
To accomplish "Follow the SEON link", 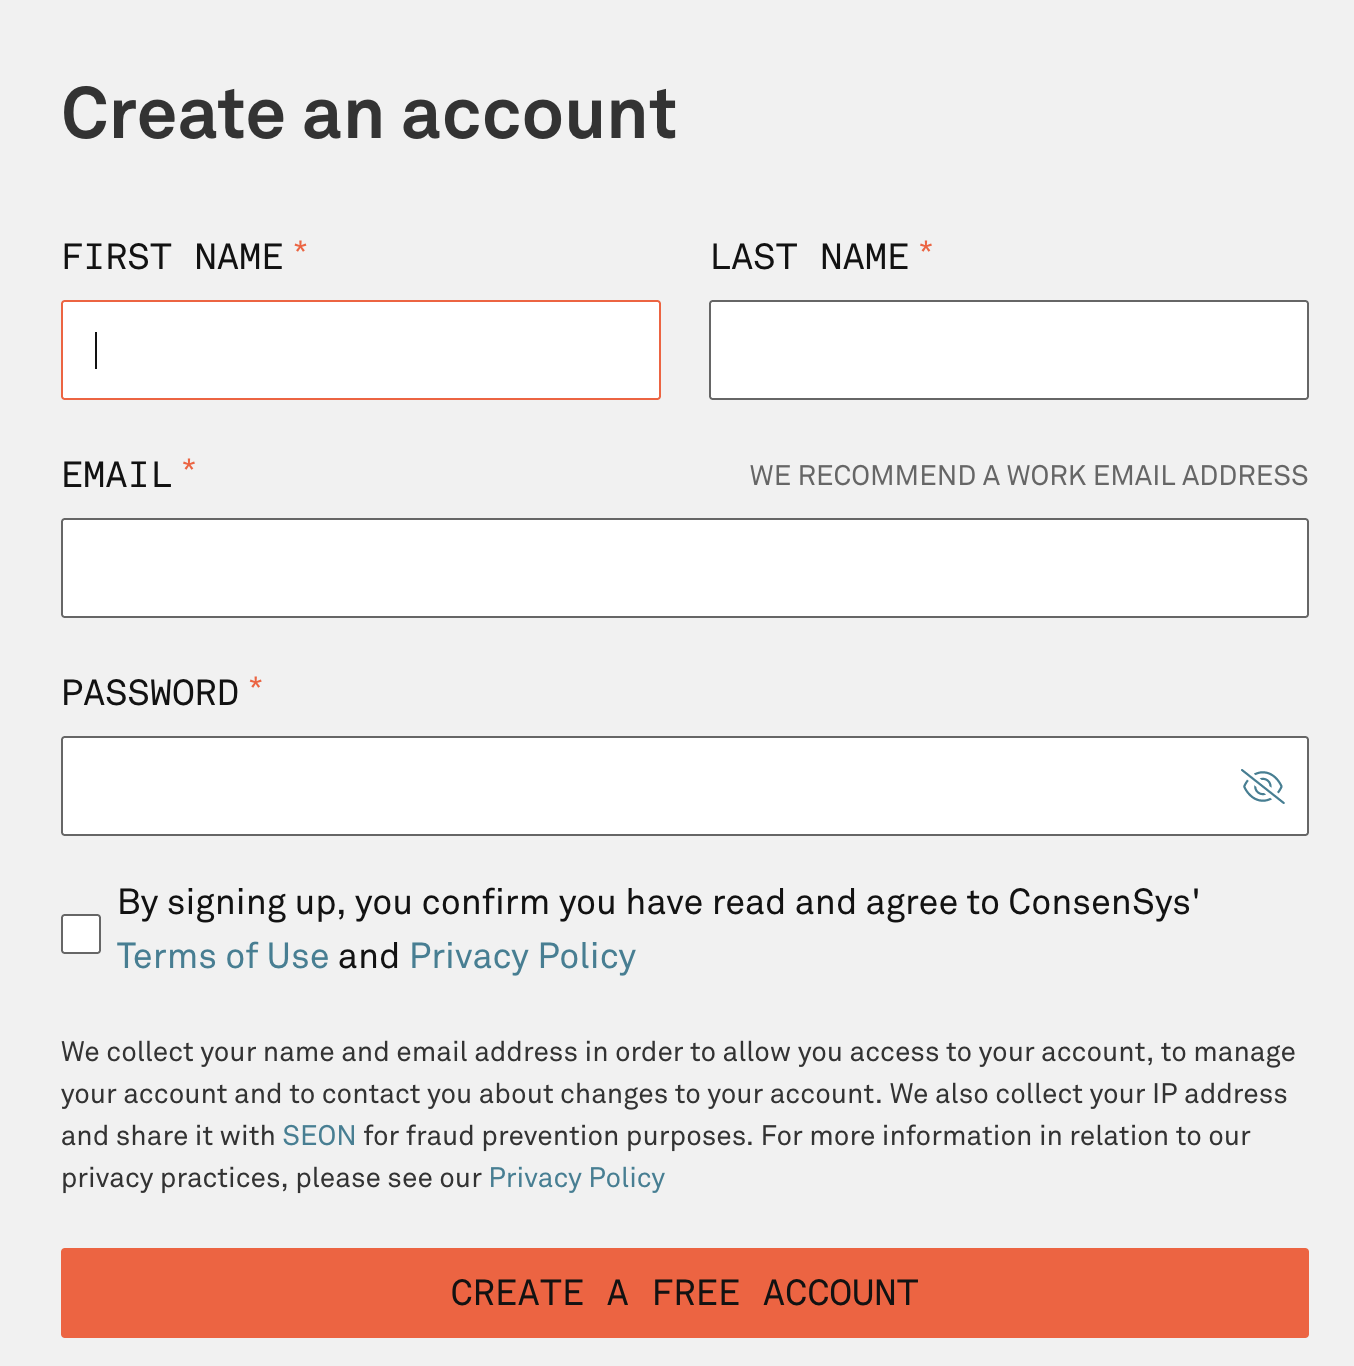I will click(319, 1136).
